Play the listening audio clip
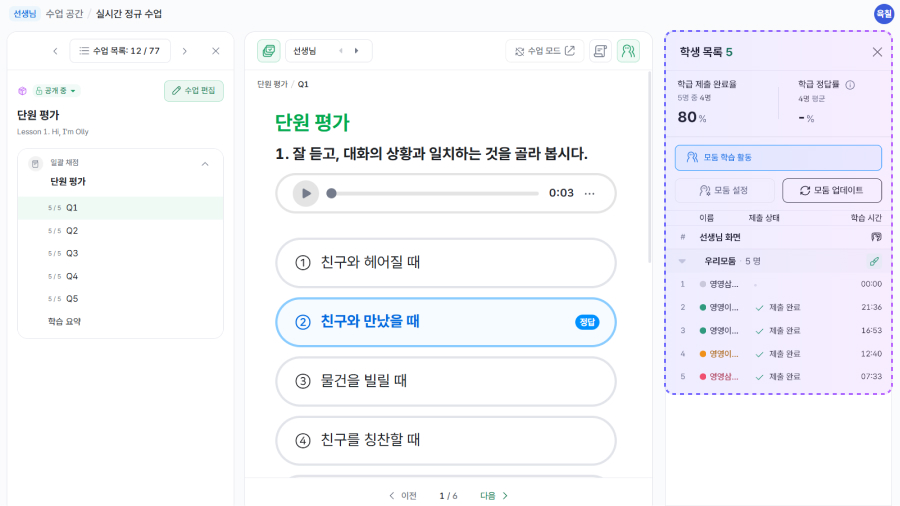 (x=306, y=193)
